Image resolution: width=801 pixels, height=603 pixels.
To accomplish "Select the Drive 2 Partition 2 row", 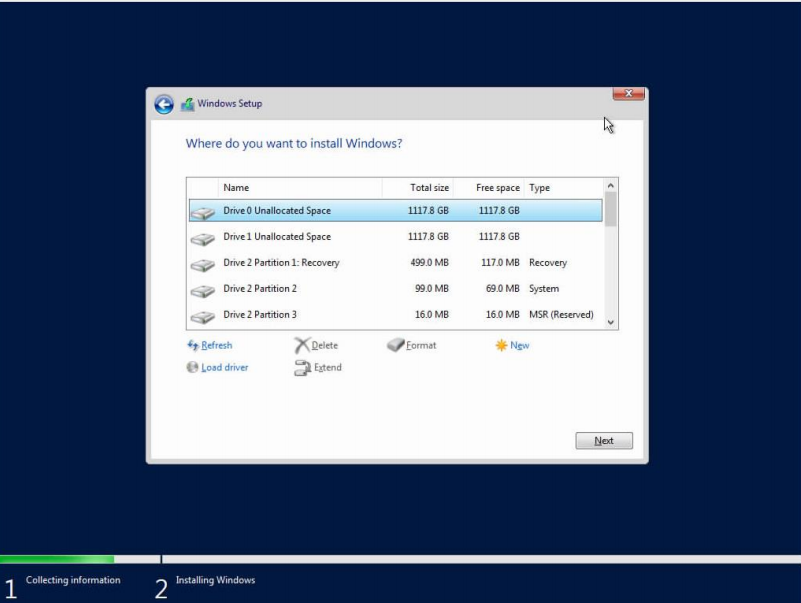I will coord(395,289).
